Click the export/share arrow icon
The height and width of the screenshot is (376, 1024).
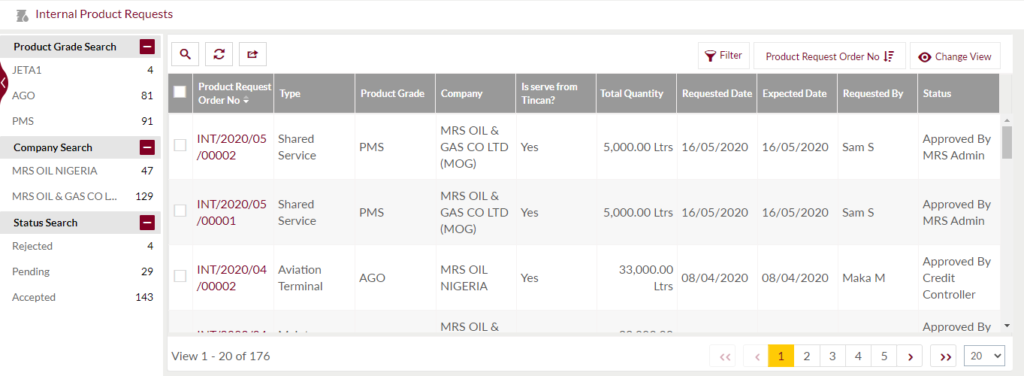pyautogui.click(x=253, y=55)
